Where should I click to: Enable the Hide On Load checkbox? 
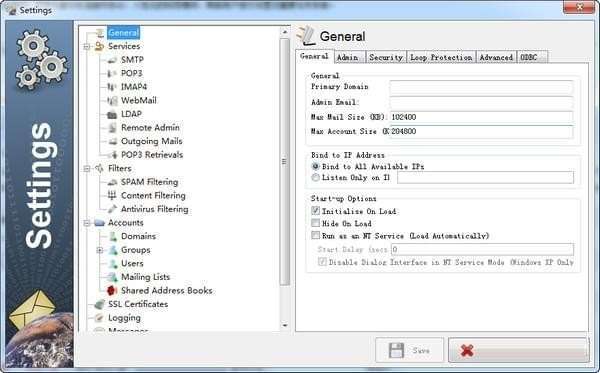click(315, 223)
